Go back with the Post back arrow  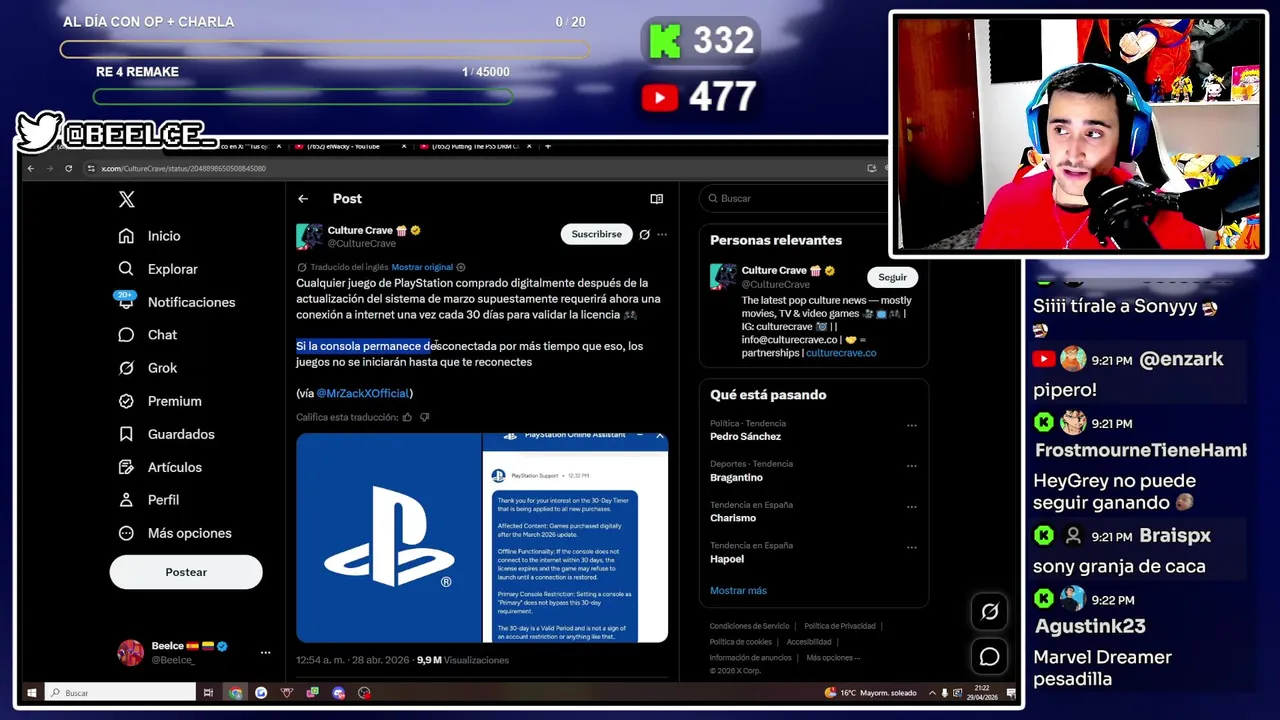pos(303,199)
